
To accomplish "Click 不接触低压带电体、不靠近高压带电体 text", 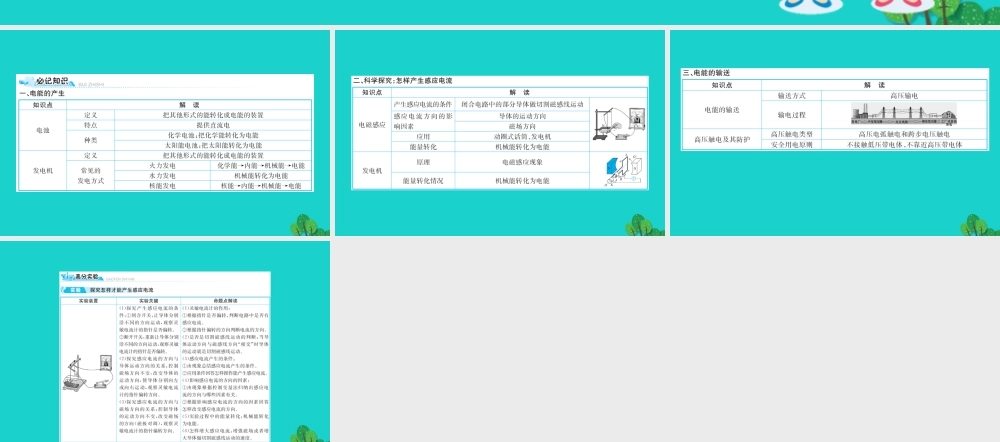I will coord(904,145).
